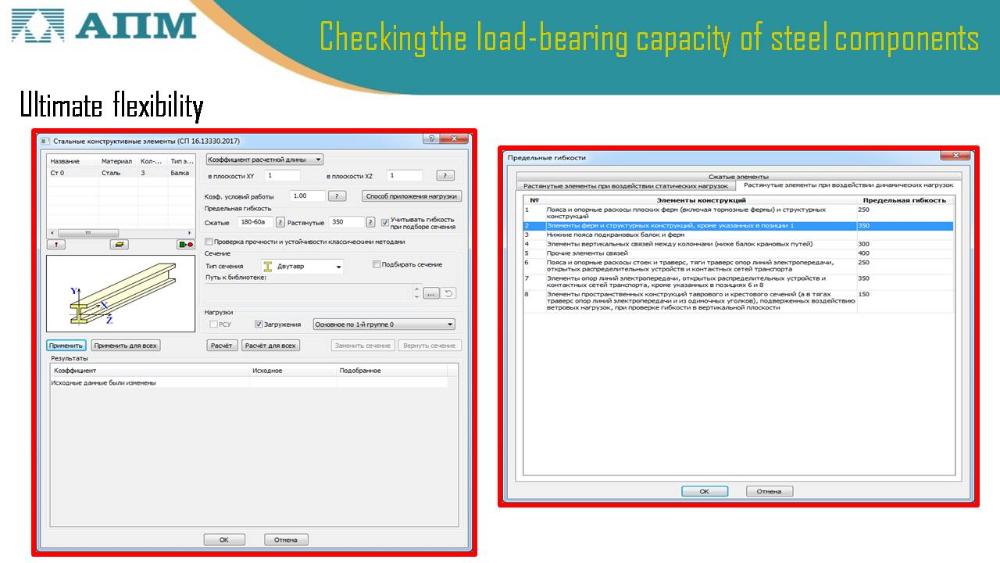This screenshot has height=563, width=1000.
Task: Toggle the Подбирать сечение checkbox
Action: (x=377, y=265)
